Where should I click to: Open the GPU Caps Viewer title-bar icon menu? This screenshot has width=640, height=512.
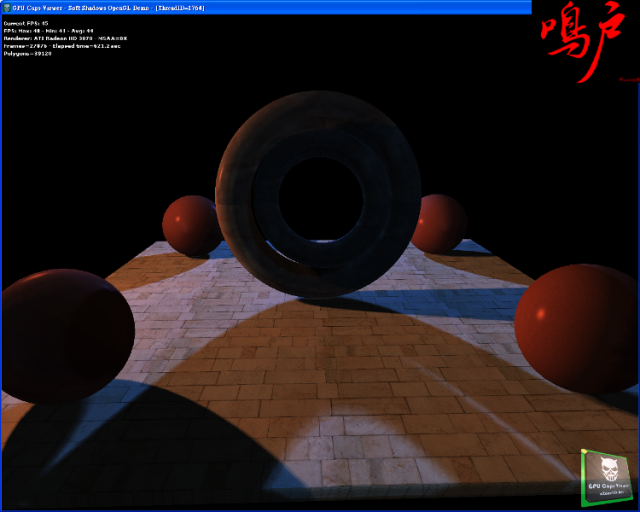pos(7,8)
